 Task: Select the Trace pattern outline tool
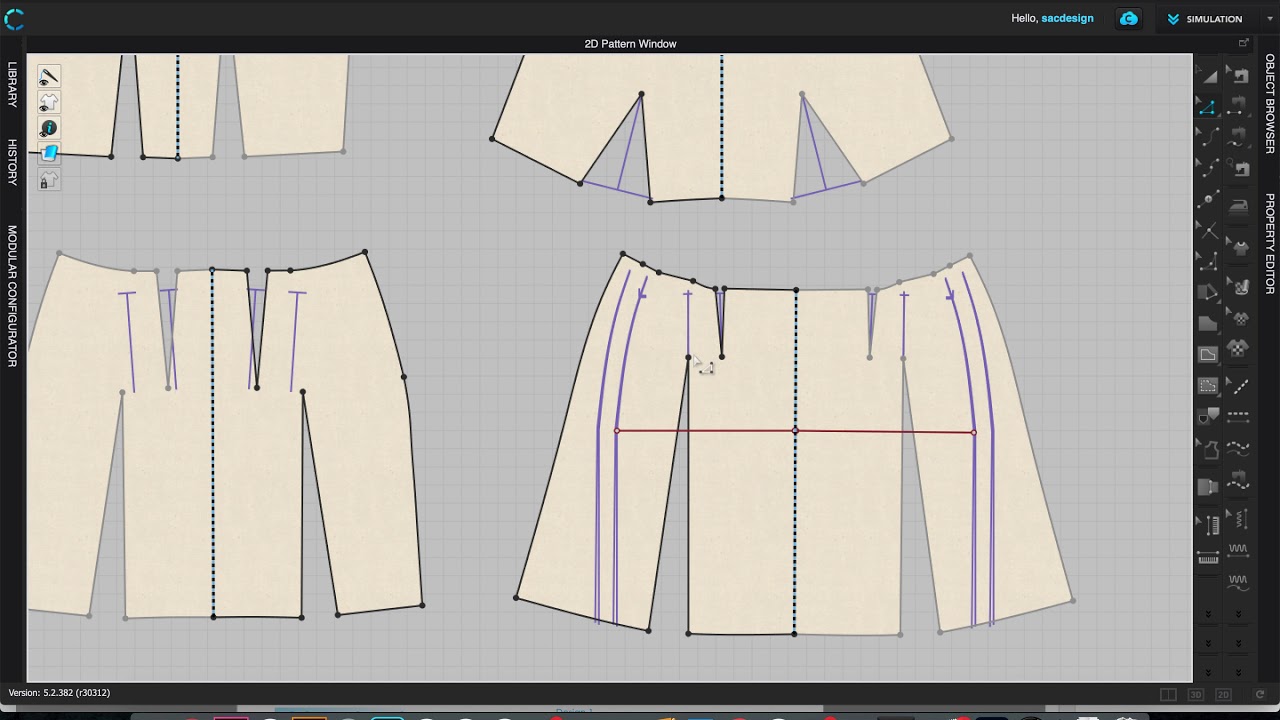click(x=1208, y=448)
